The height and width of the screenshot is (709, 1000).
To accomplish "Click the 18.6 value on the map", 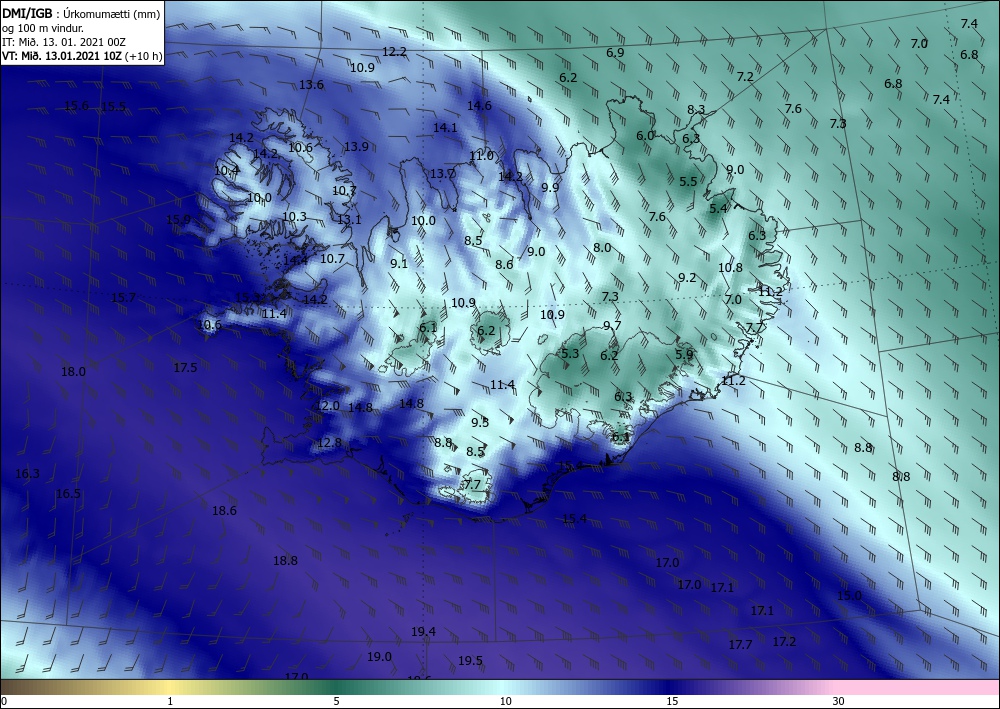I will coord(224,510).
